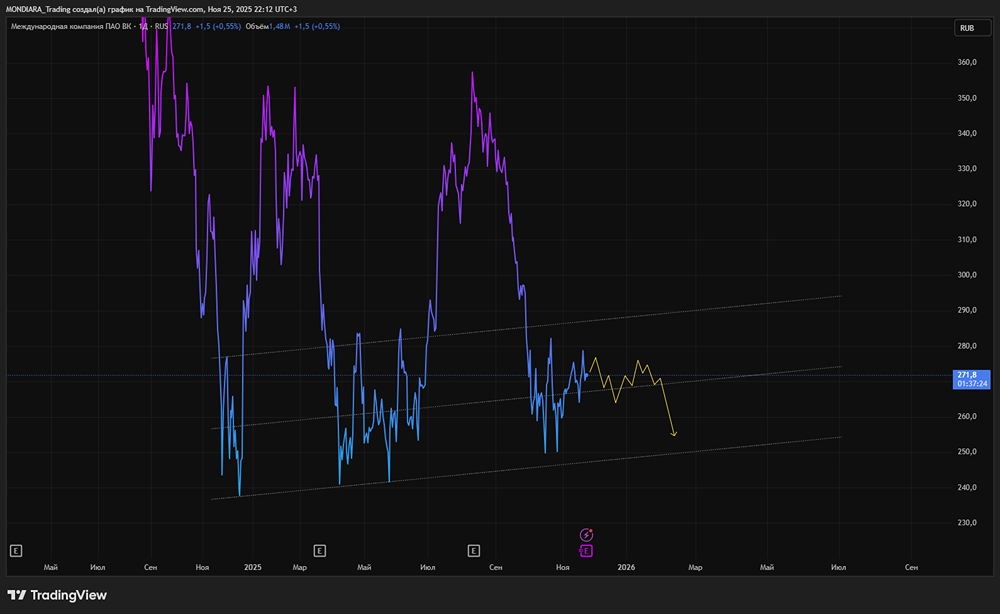This screenshot has width=1000, height=614.
Task: Click the blue 271,8 current price label
Action: 966,374
